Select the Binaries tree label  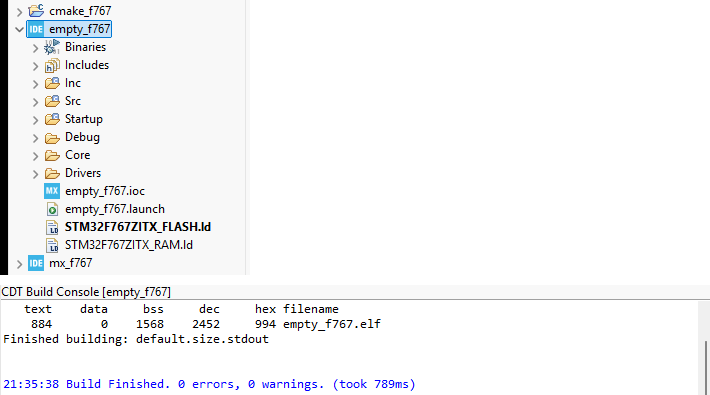pos(86,47)
